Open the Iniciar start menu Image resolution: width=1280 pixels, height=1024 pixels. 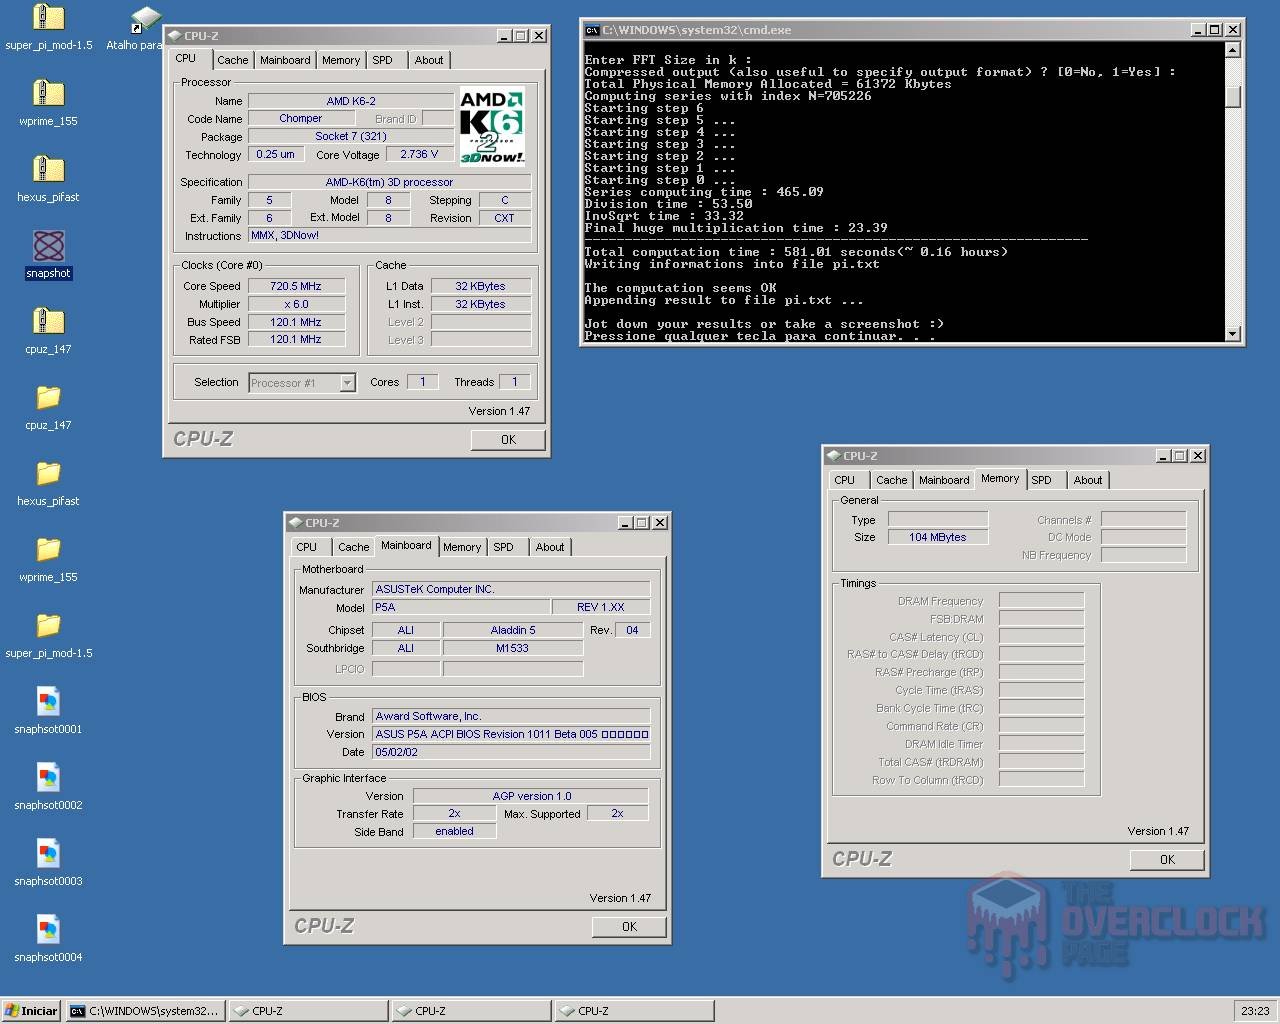(x=32, y=1011)
